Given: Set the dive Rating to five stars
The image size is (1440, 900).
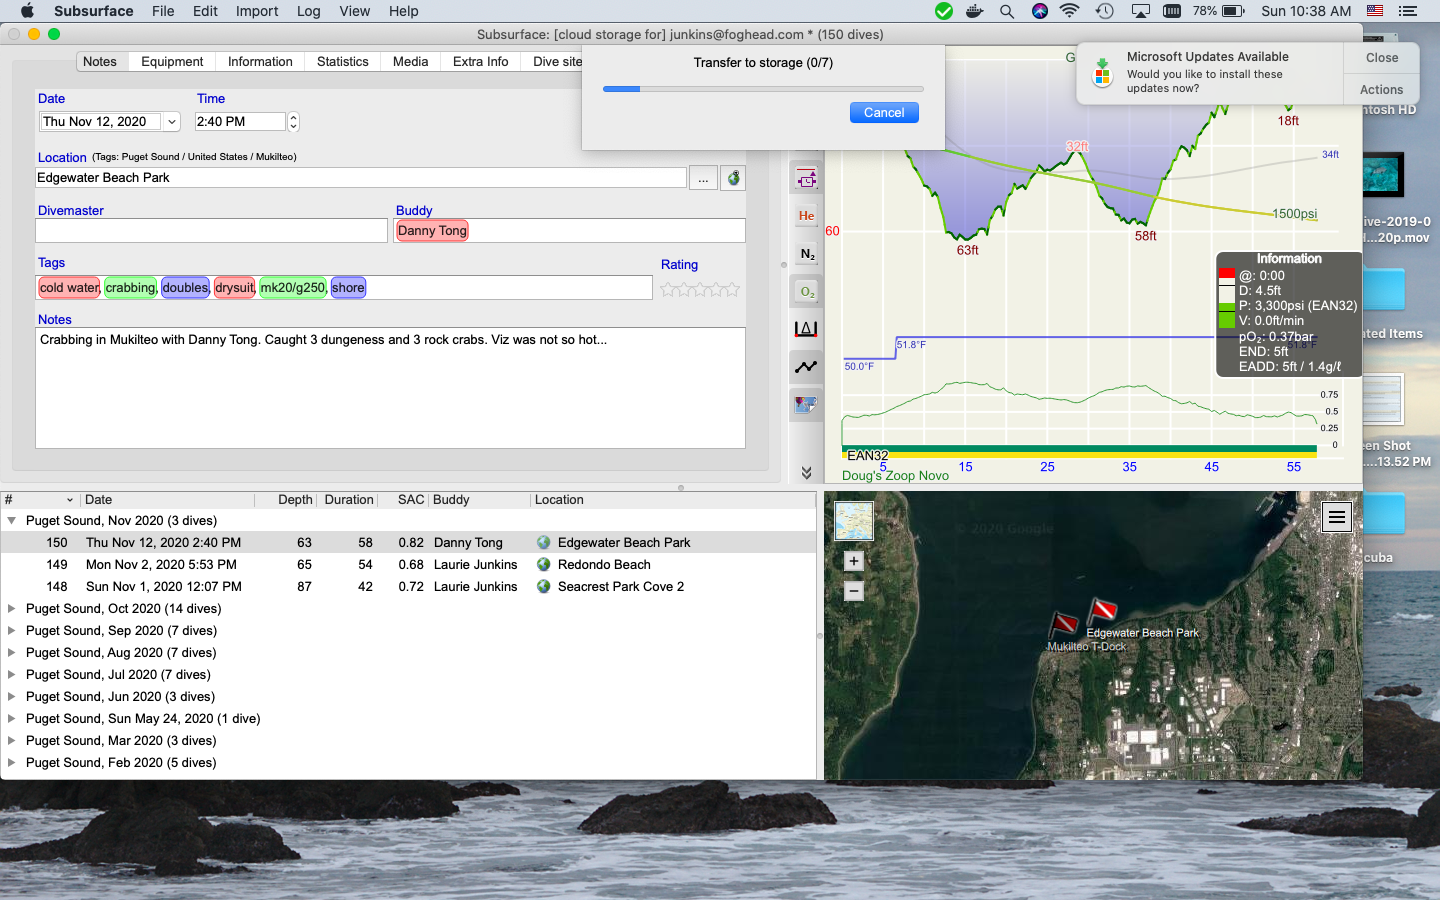Looking at the screenshot, I should pyautogui.click(x=732, y=289).
